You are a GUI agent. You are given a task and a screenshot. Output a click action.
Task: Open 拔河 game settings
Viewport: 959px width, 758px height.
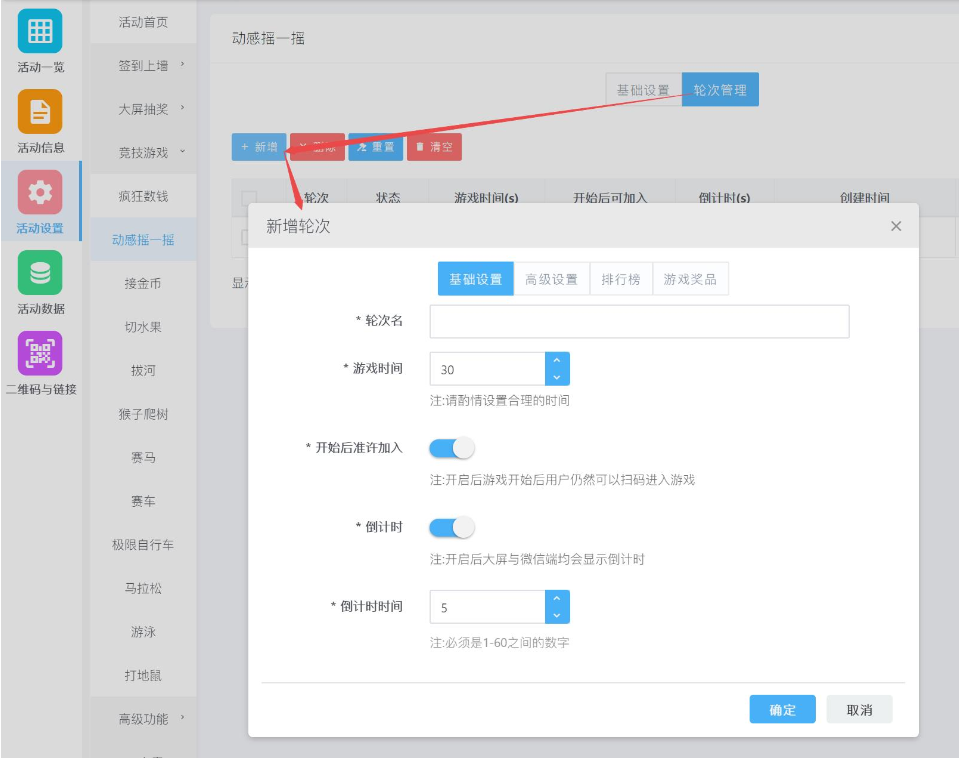tap(144, 370)
